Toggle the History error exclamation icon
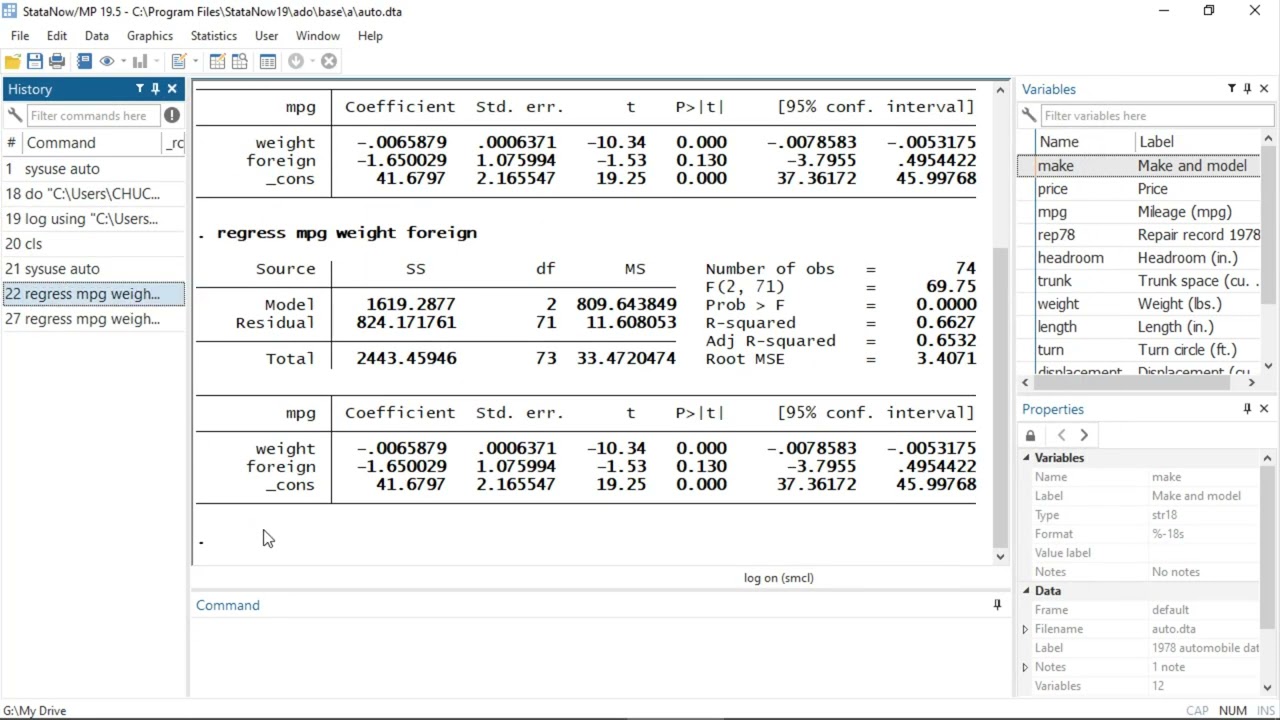 (x=172, y=115)
